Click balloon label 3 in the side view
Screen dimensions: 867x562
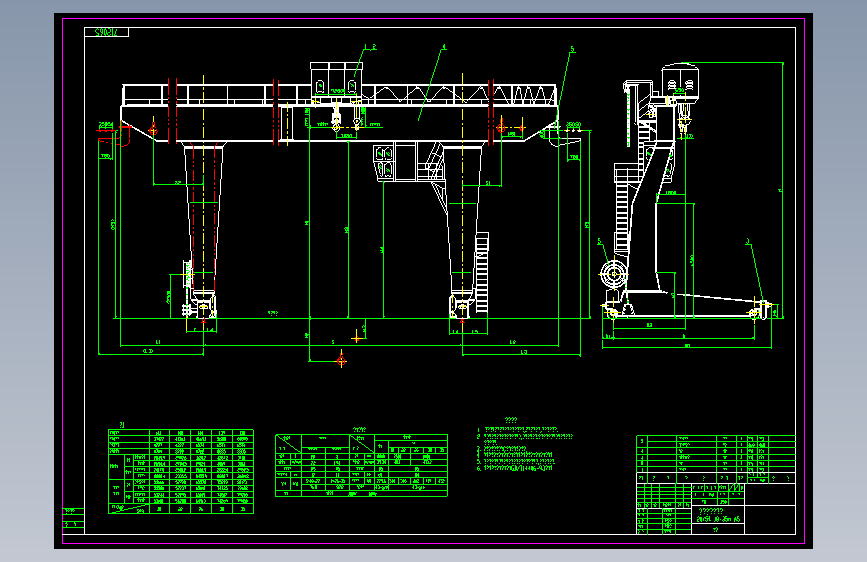pyautogui.click(x=748, y=242)
